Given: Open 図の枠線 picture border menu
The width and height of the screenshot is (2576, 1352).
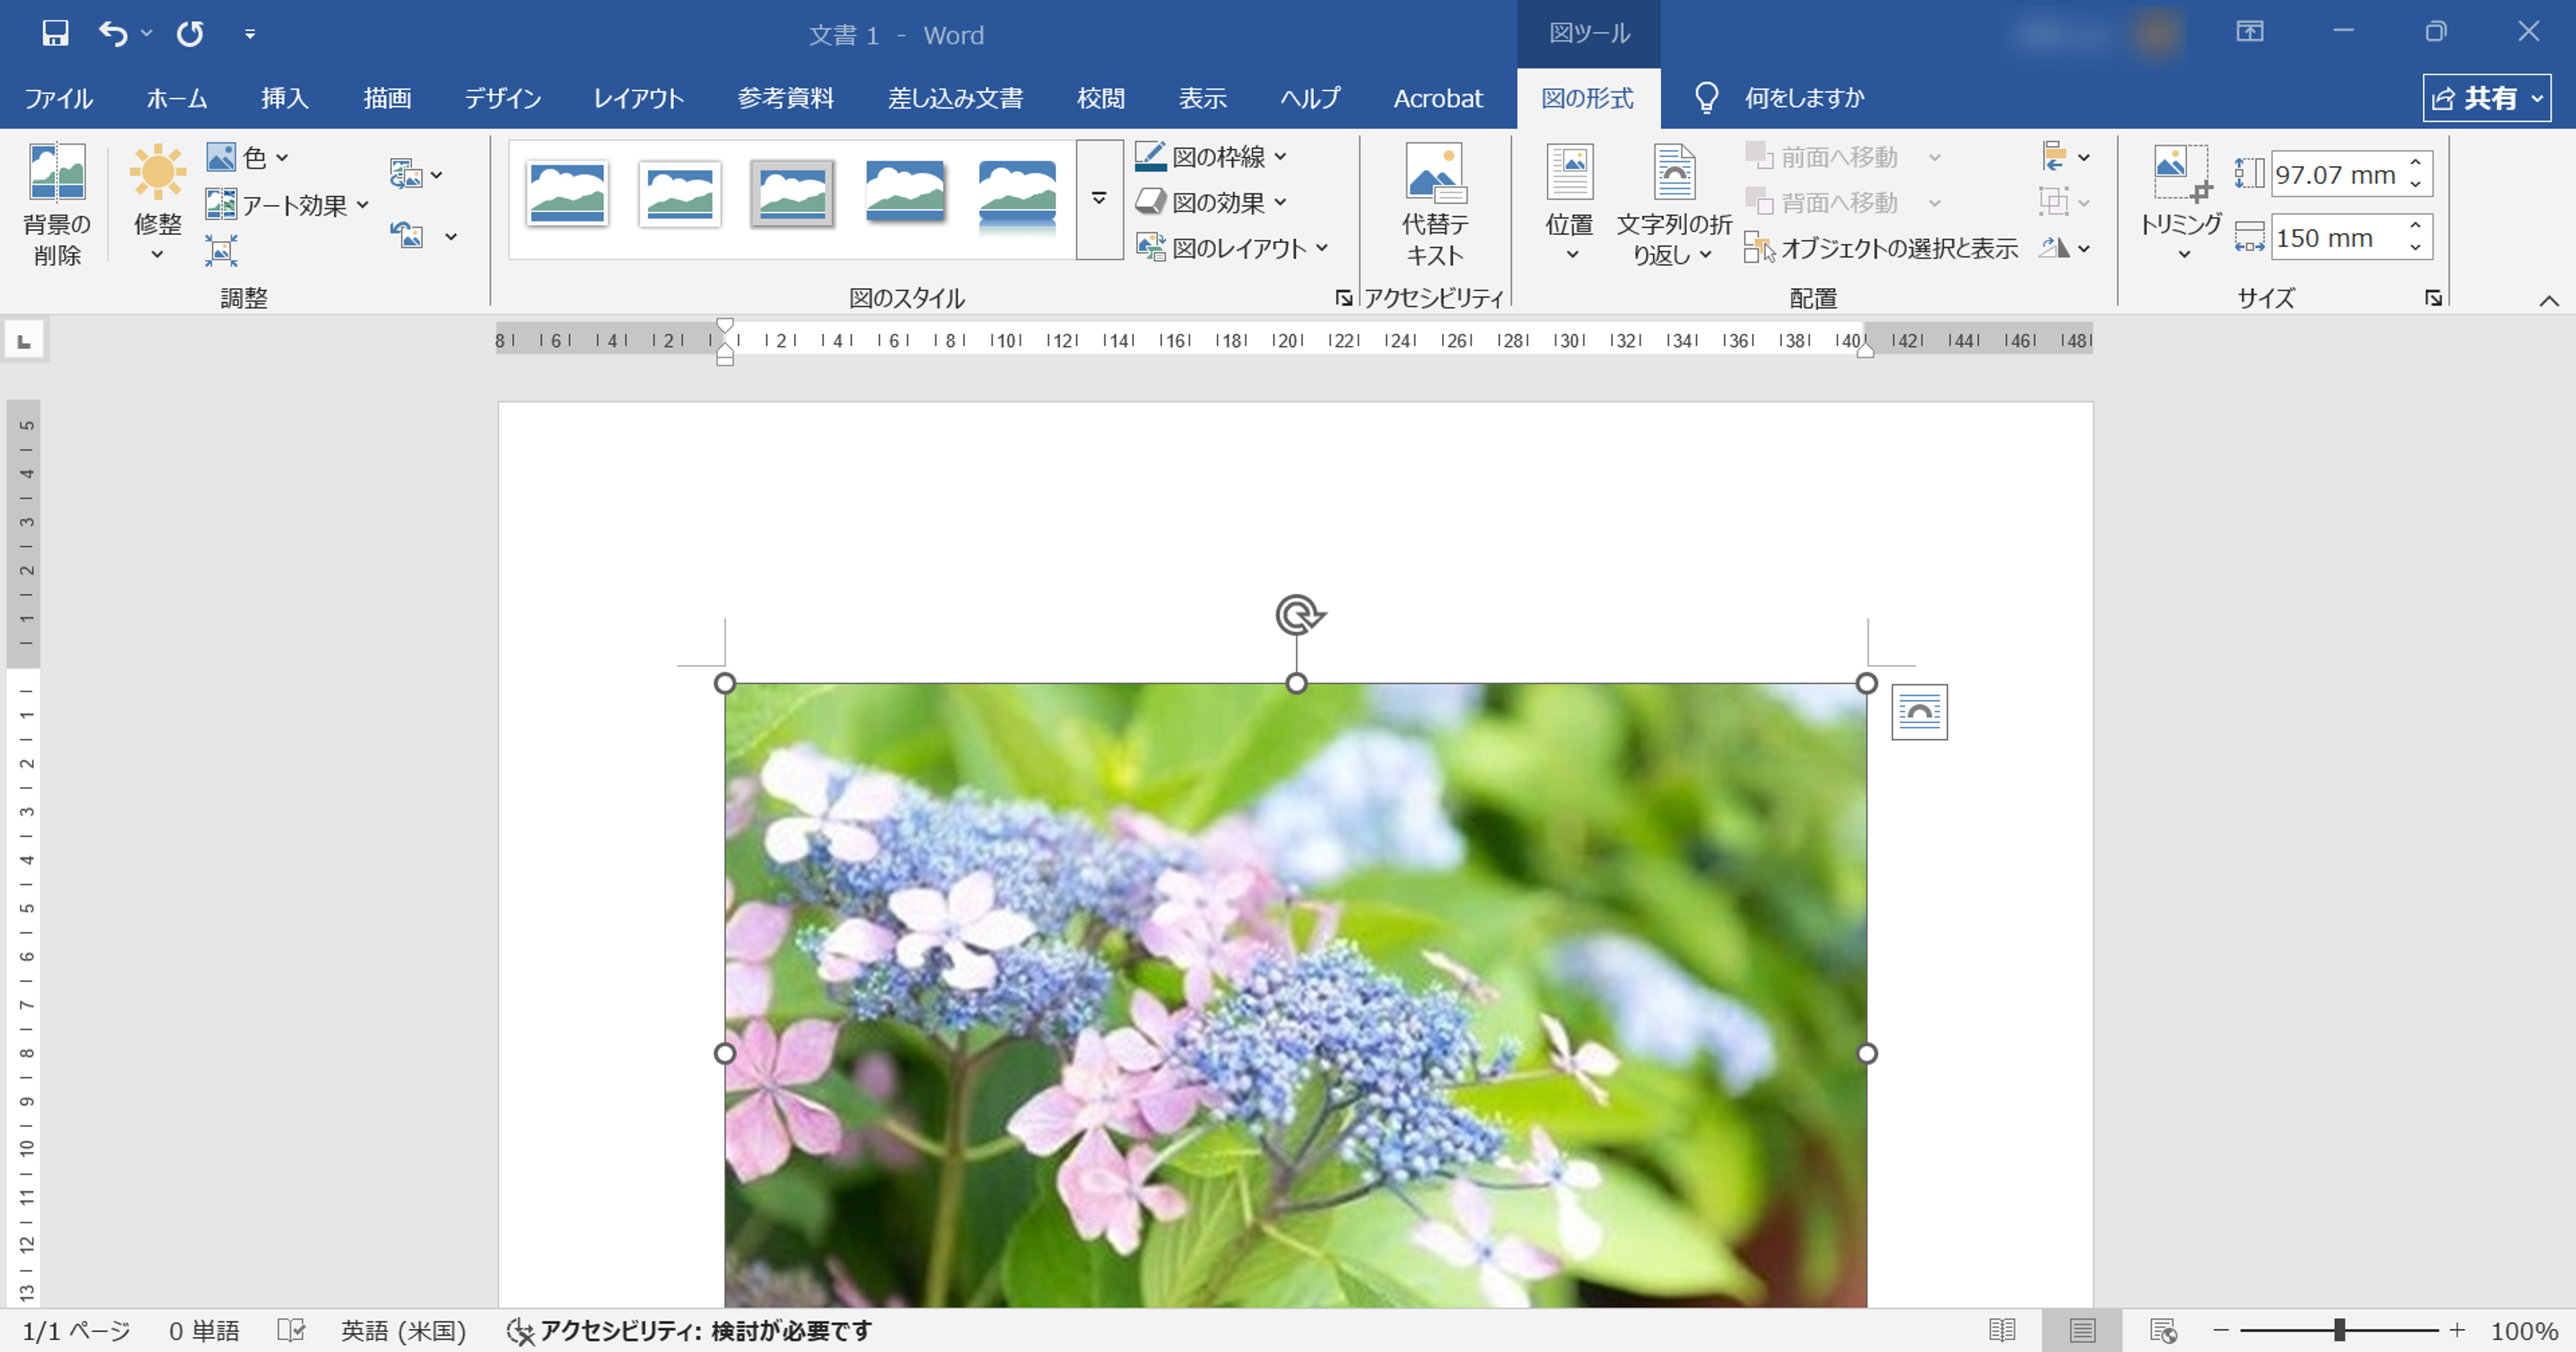Looking at the screenshot, I should pos(1211,157).
